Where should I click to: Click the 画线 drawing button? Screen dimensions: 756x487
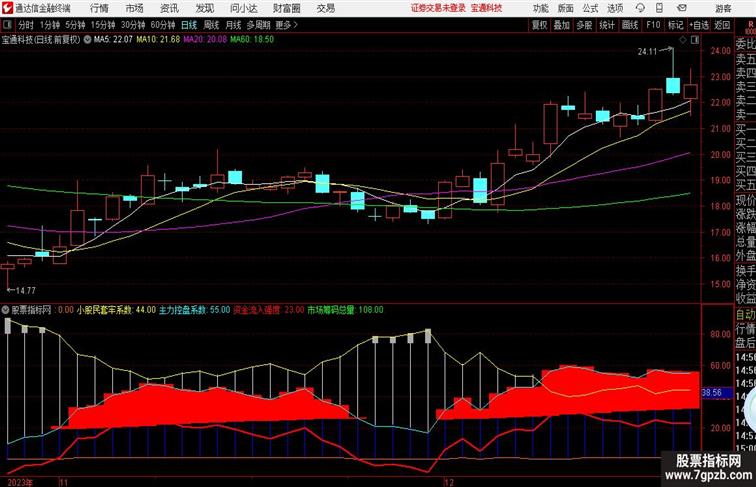(630, 25)
